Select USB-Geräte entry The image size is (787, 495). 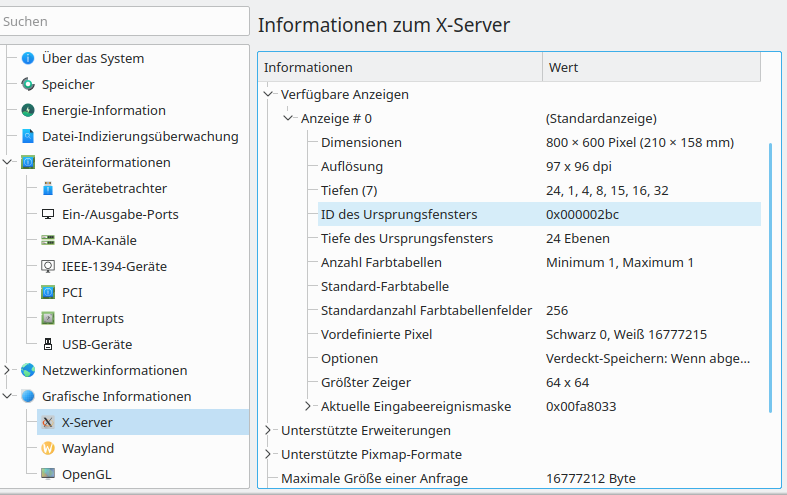point(97,344)
